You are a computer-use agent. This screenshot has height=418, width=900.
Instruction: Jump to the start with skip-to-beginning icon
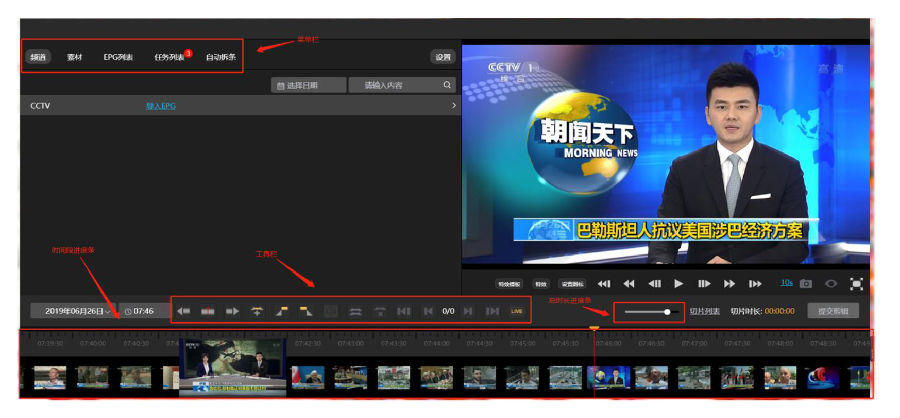click(604, 284)
